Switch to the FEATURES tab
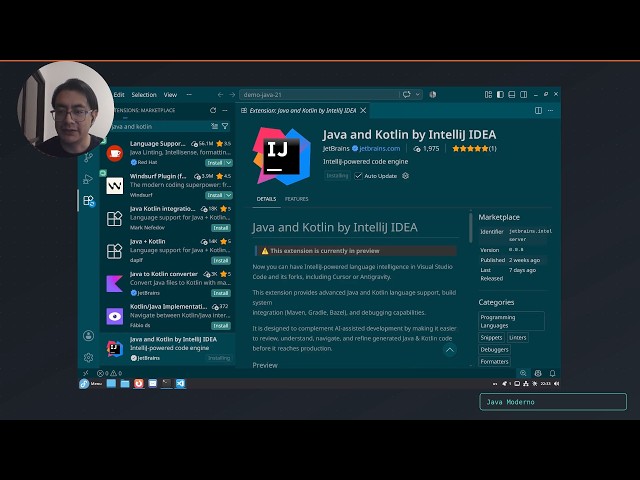This screenshot has width=640, height=480. [x=296, y=199]
